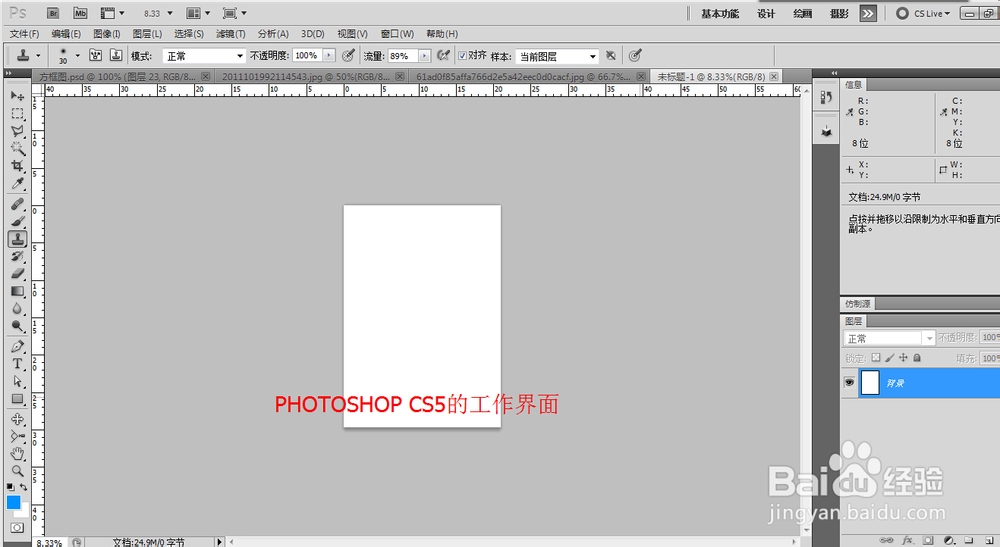Screen dimensions: 1000x547
Task: Select the Eyedropper tool
Action: [x=17, y=184]
